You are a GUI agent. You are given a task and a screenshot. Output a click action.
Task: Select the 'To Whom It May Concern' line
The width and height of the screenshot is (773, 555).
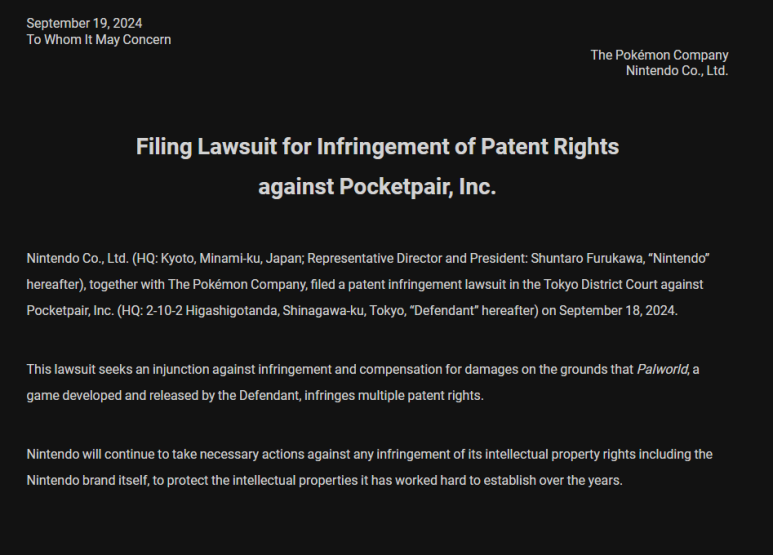[x=99, y=39]
